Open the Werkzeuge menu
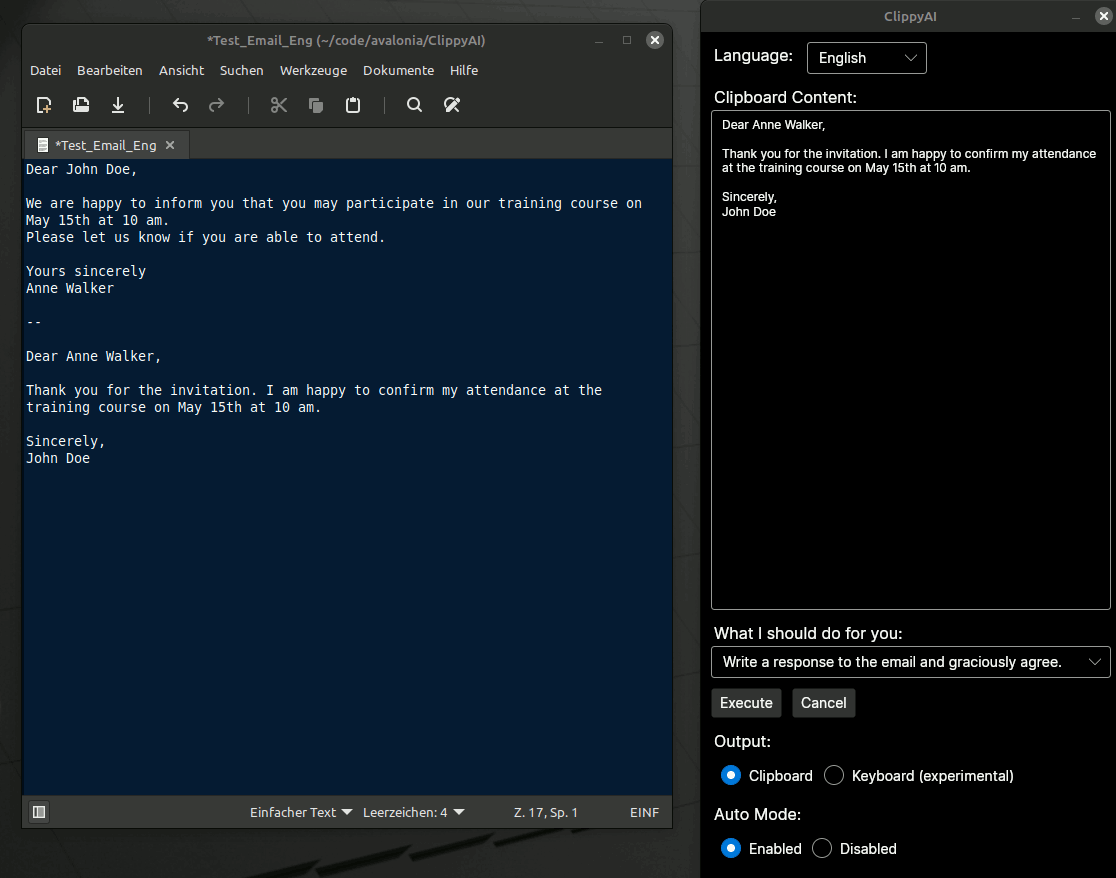 click(313, 70)
